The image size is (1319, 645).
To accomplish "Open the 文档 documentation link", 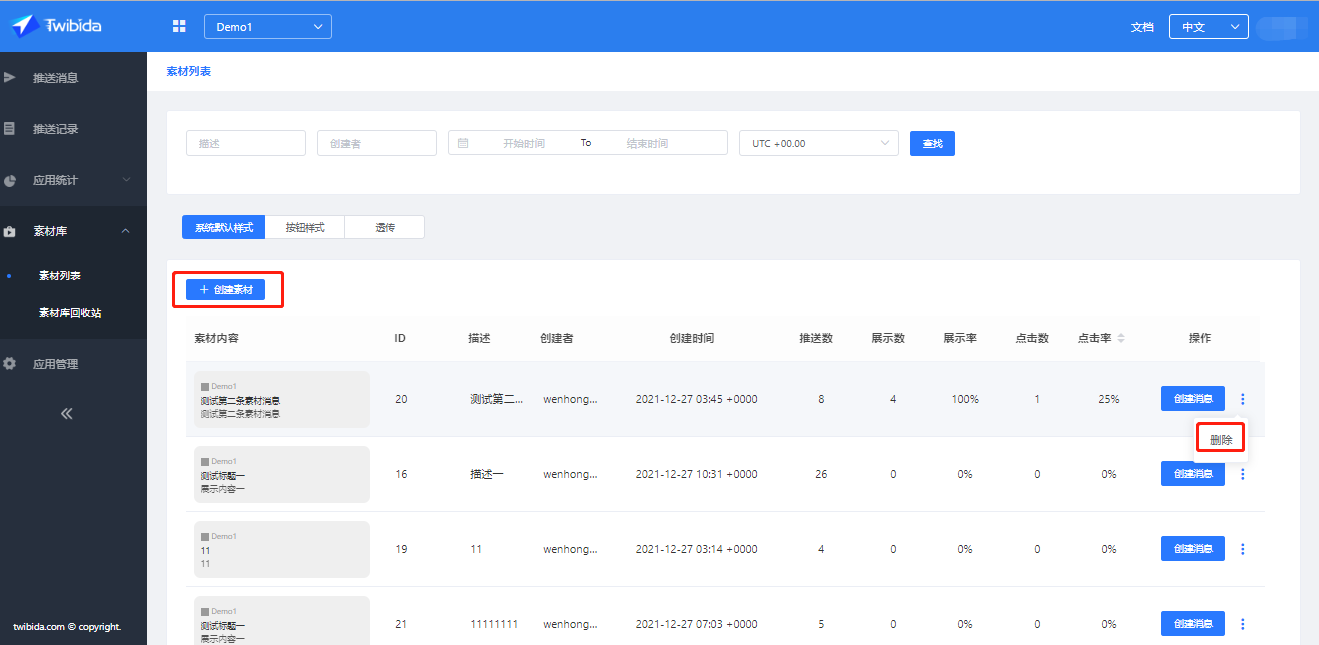I will (x=1142, y=27).
